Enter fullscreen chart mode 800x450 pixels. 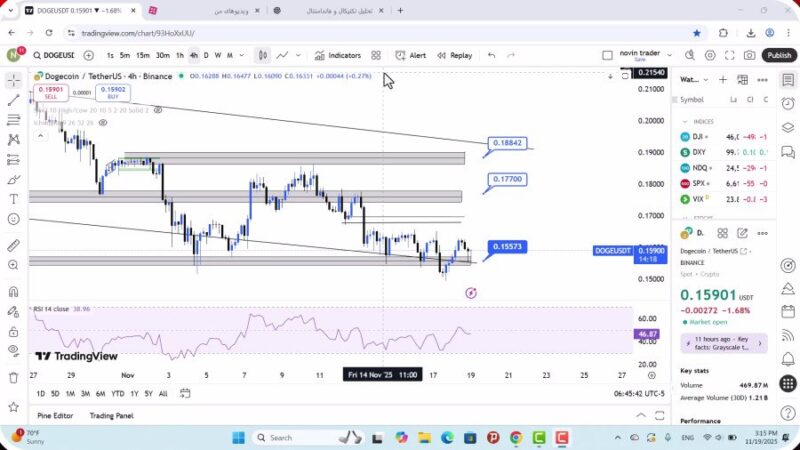pos(730,56)
